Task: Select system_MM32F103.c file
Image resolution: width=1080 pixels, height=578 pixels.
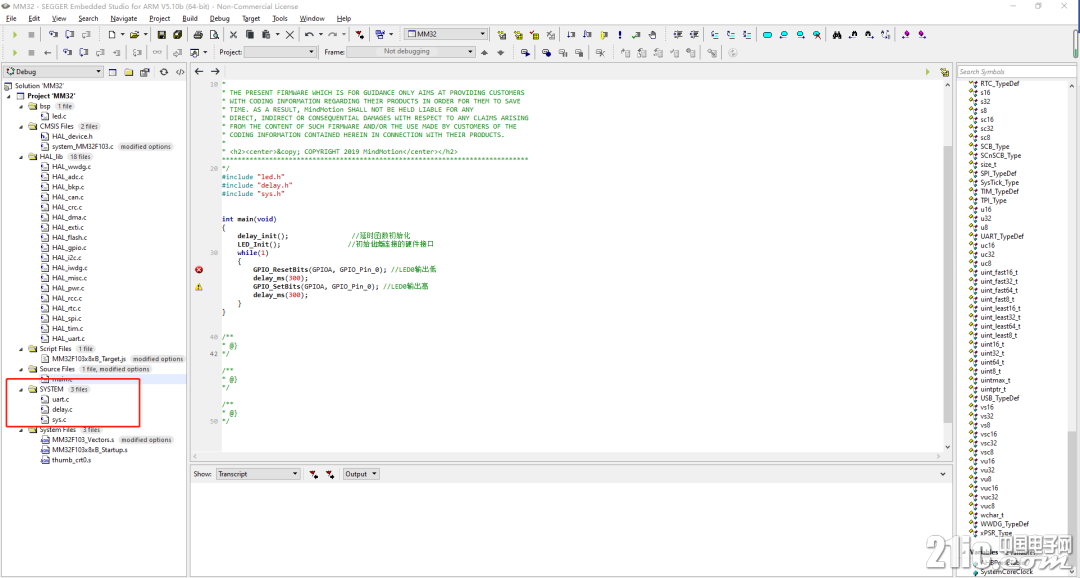Action: tap(82, 147)
